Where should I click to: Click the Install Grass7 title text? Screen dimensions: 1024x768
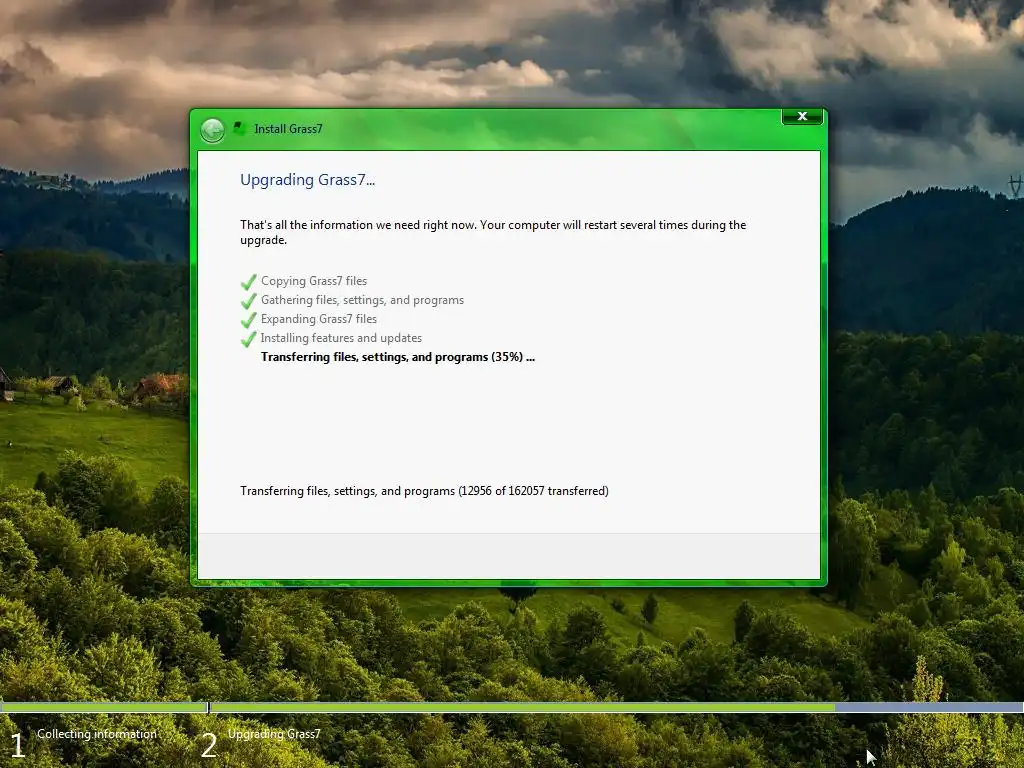point(288,129)
